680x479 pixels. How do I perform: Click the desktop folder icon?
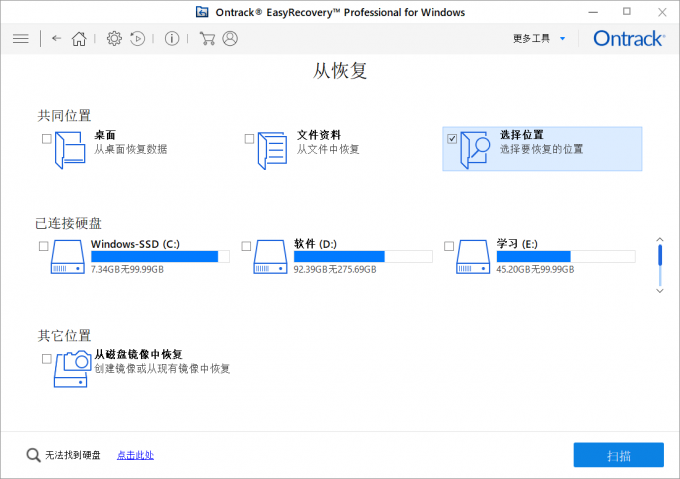click(70, 150)
